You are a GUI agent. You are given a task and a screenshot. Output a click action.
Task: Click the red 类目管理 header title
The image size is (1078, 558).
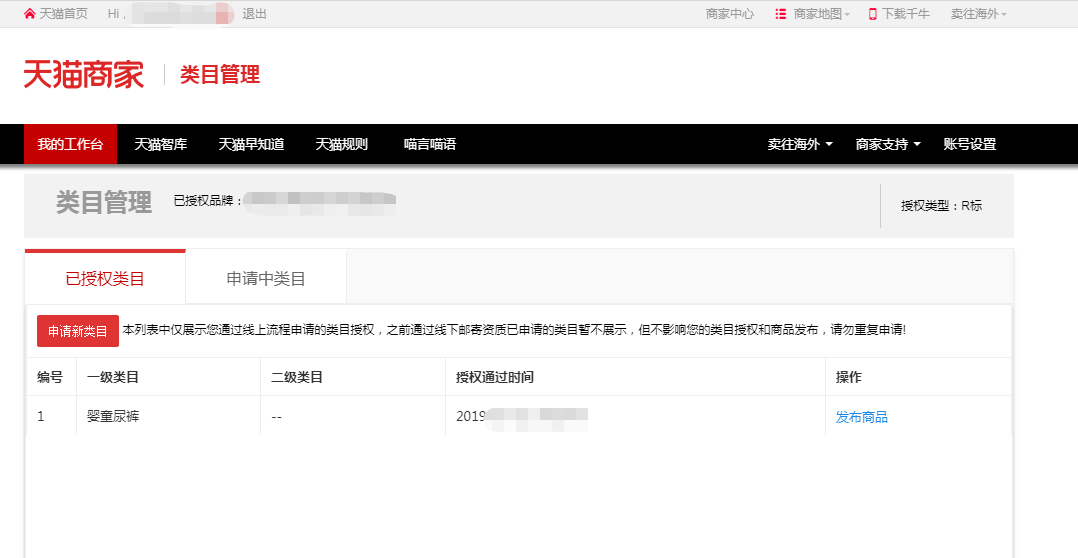220,74
